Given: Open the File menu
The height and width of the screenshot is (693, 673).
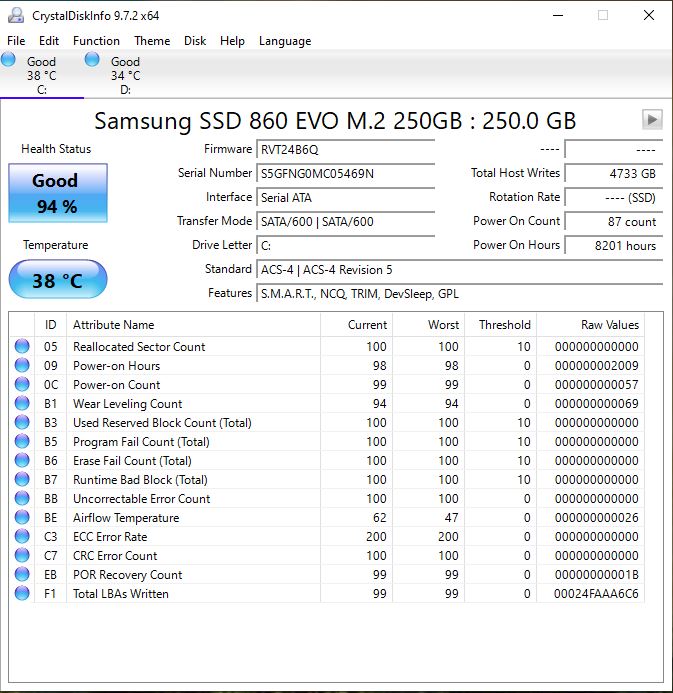Looking at the screenshot, I should [16, 41].
